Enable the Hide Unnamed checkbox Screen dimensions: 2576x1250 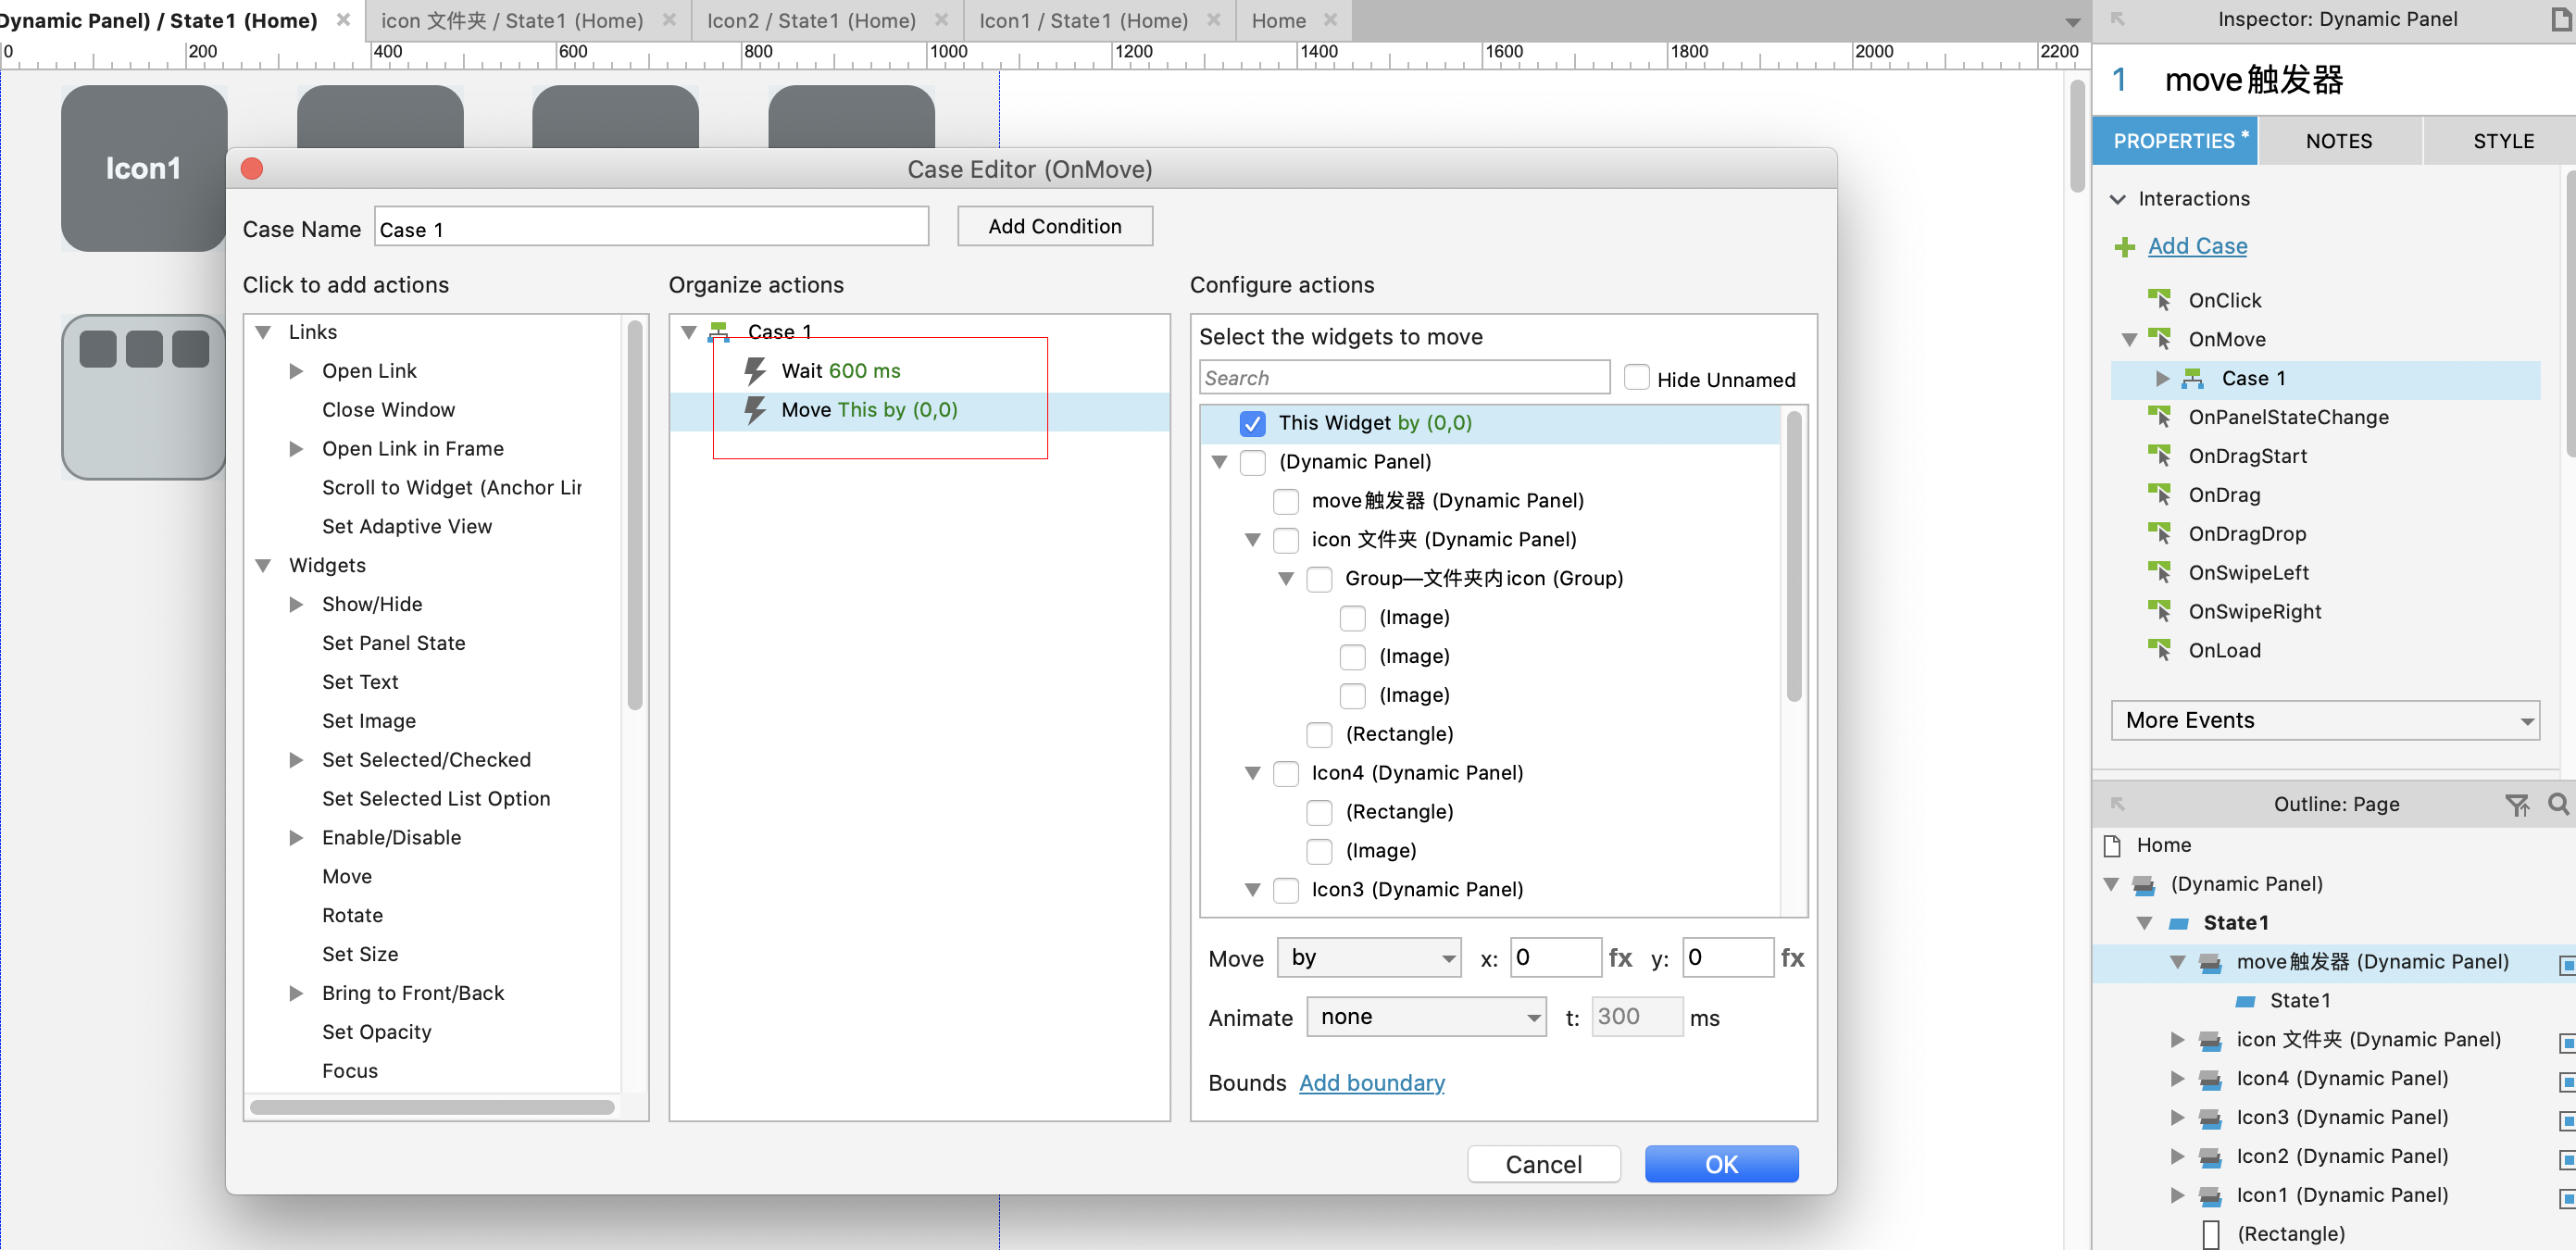click(x=1636, y=378)
